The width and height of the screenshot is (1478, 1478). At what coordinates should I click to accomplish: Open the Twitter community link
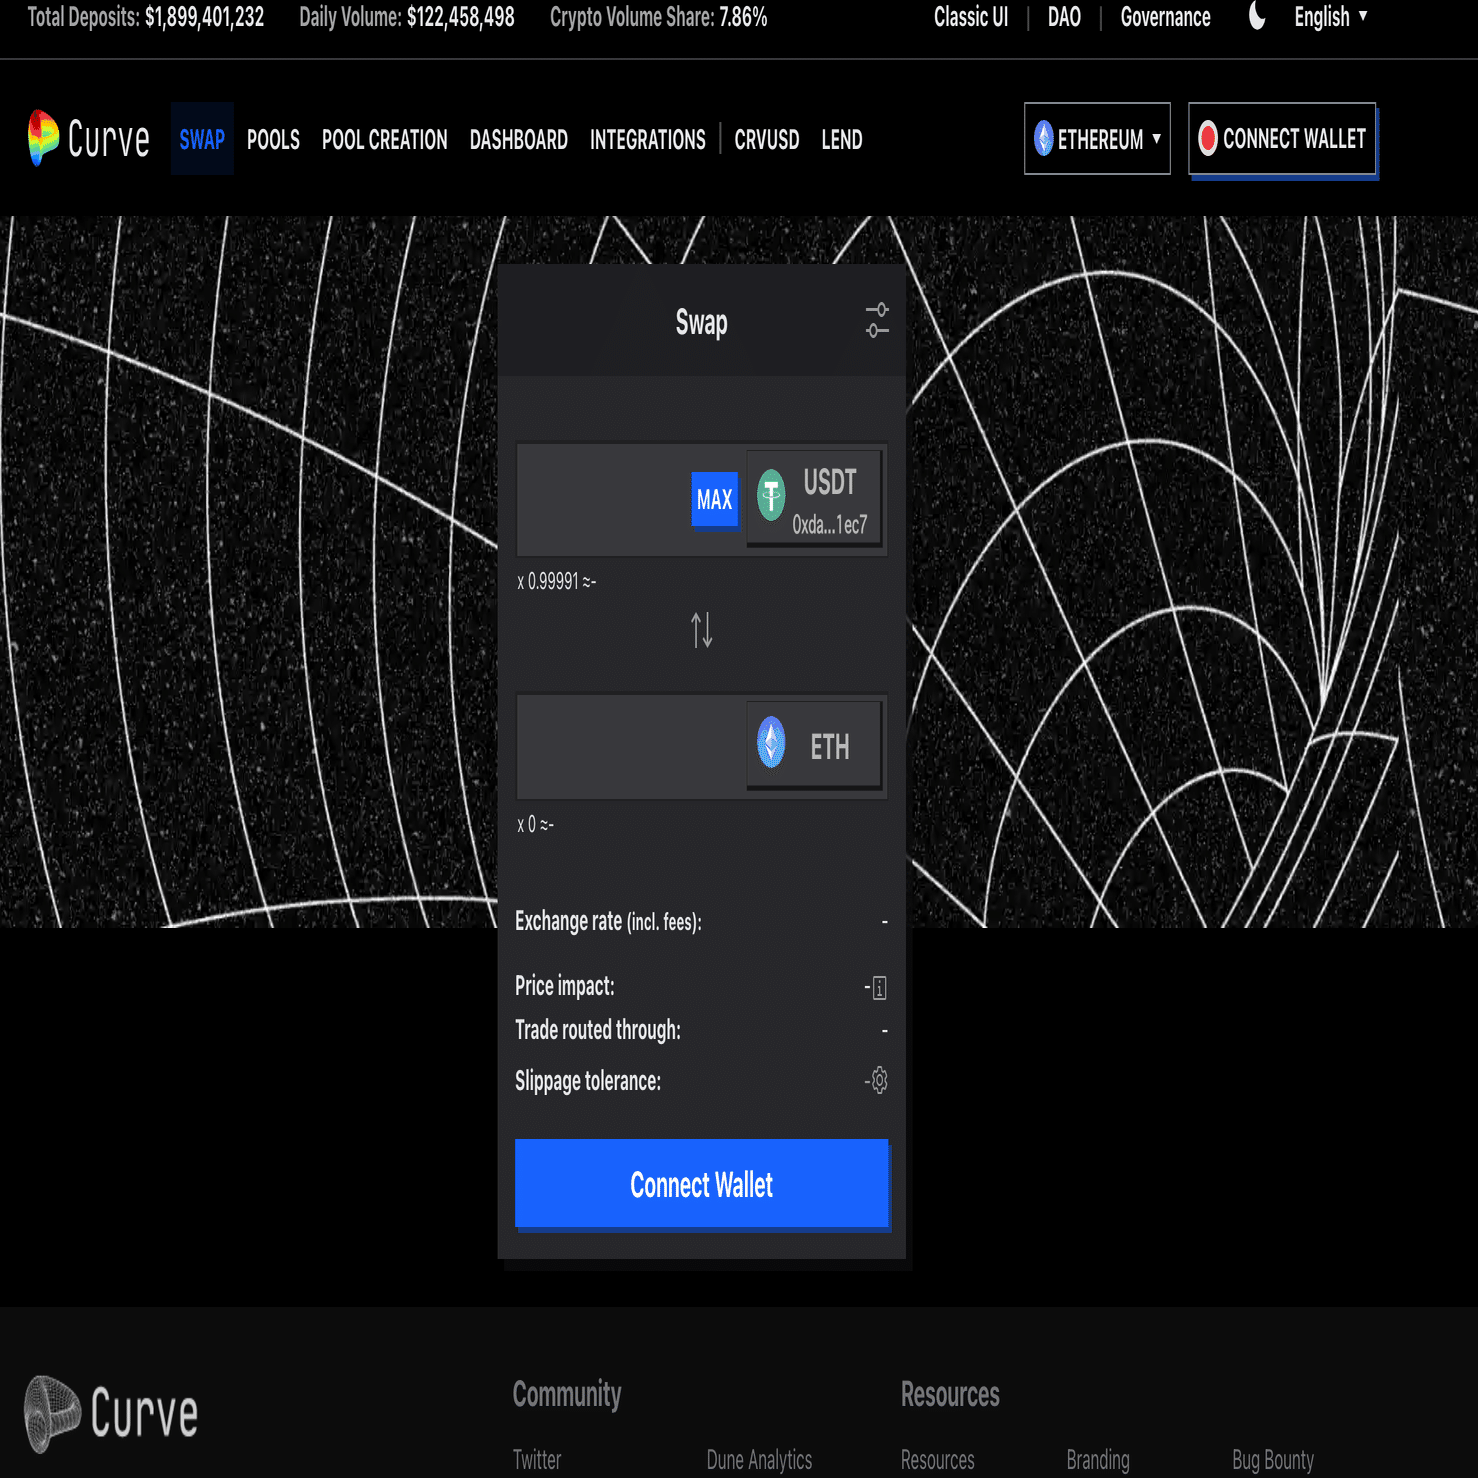[537, 1459]
